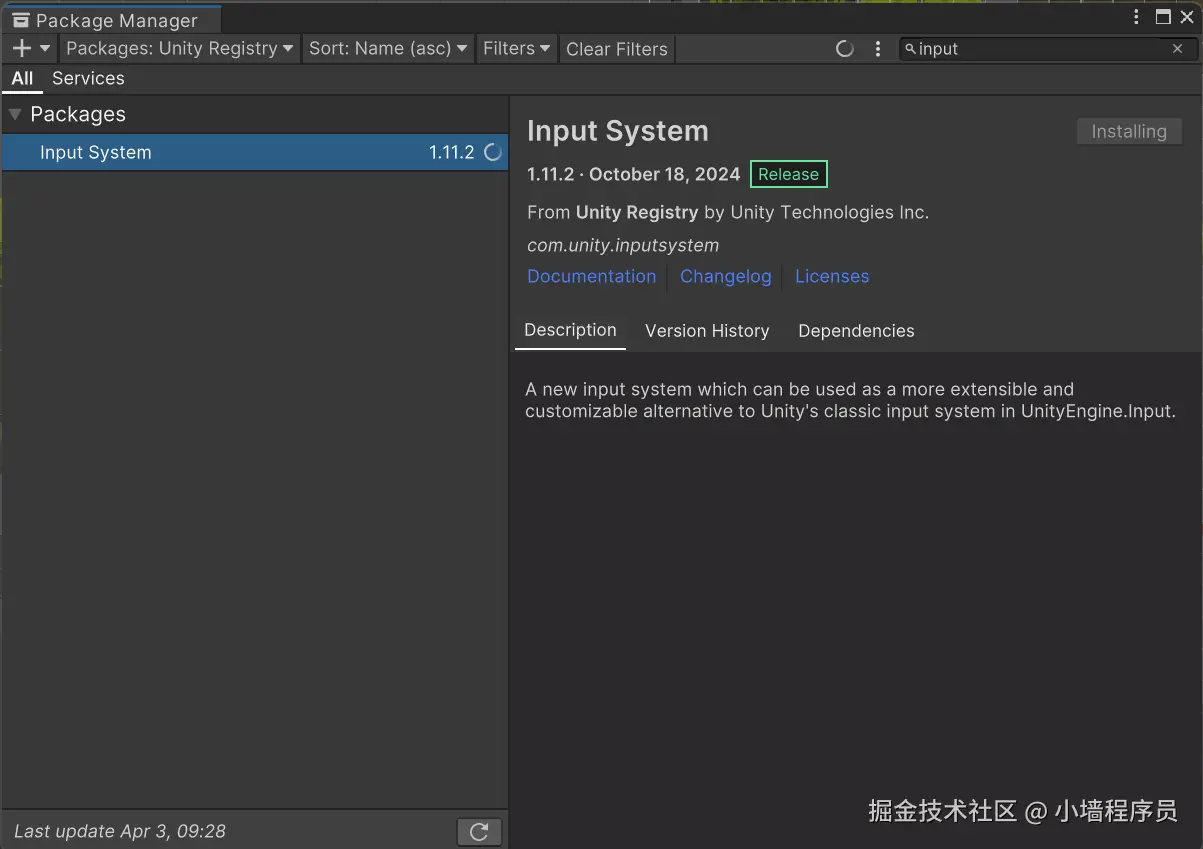Open the Documentation link

(592, 276)
